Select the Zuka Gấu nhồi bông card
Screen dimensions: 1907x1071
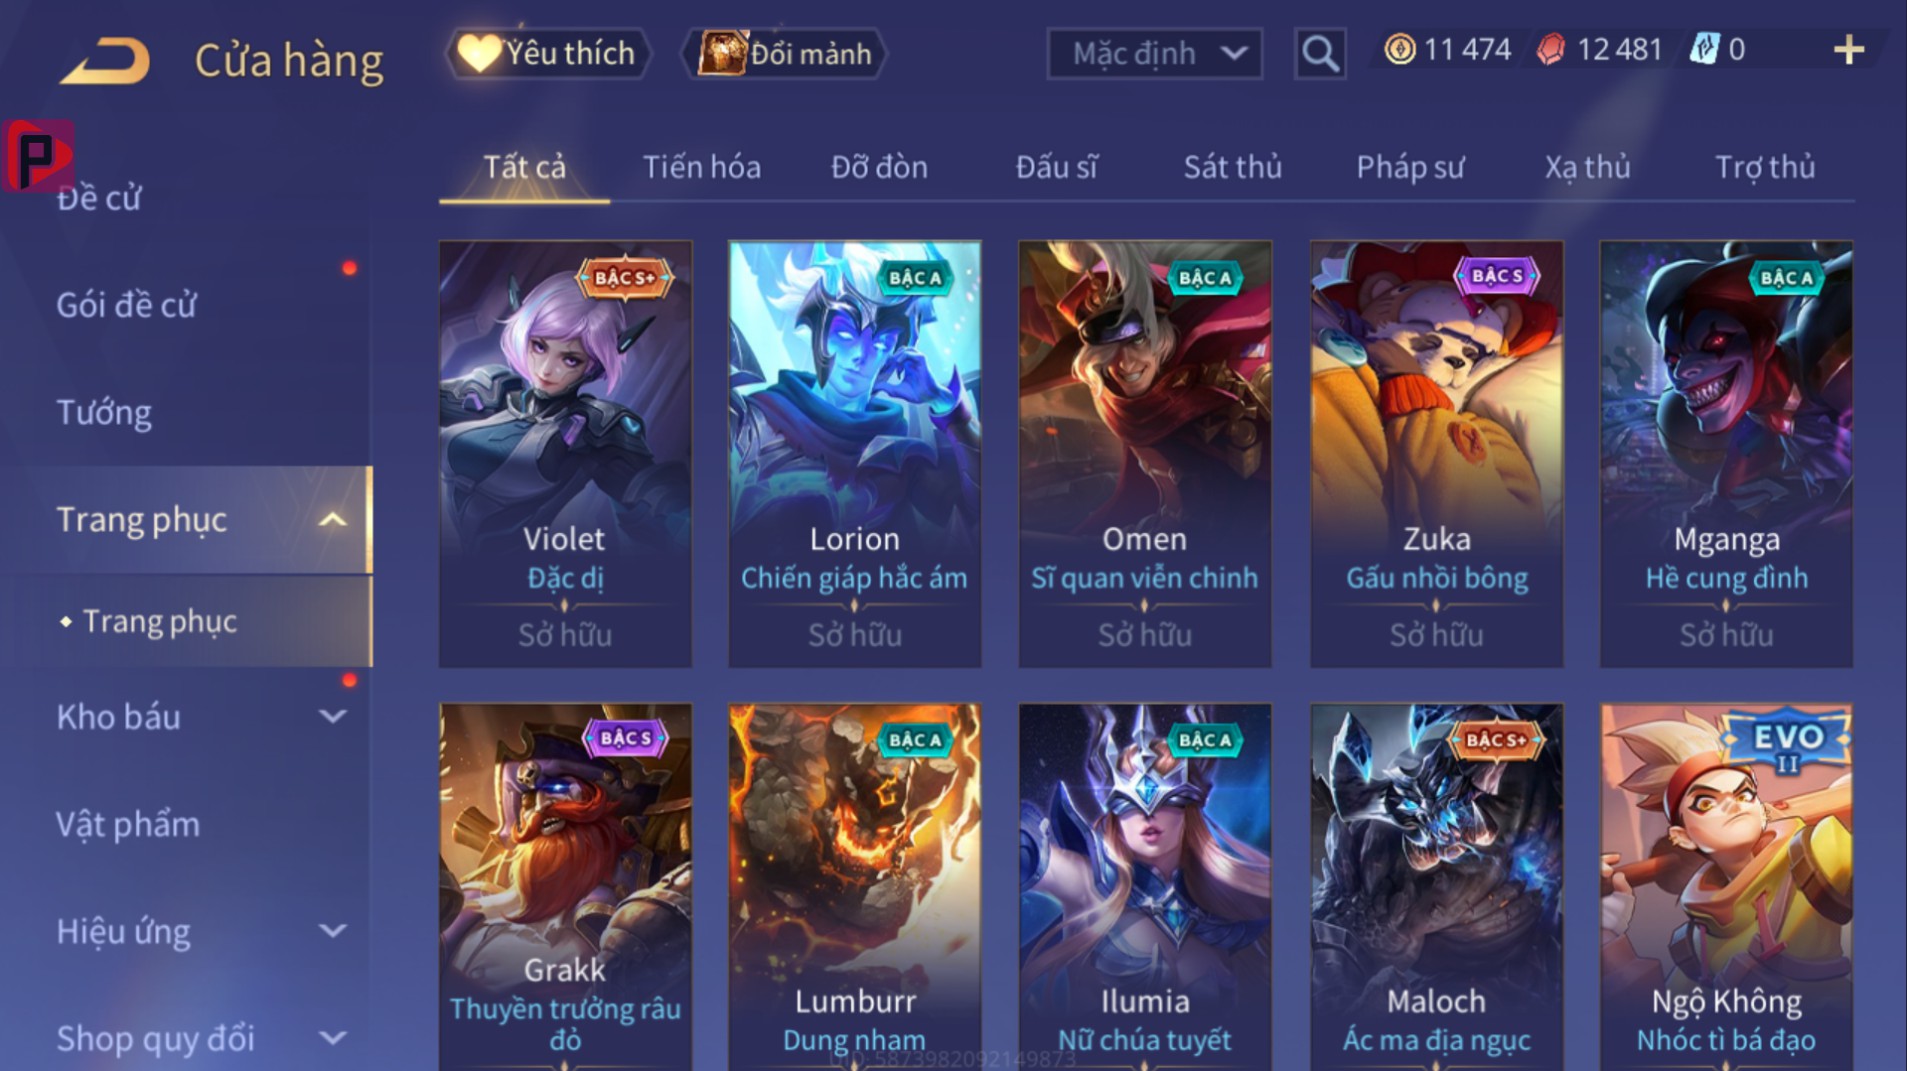pos(1437,454)
